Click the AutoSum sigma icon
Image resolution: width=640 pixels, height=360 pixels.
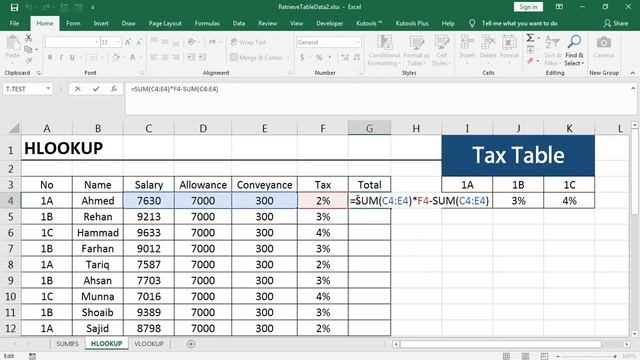click(x=530, y=38)
